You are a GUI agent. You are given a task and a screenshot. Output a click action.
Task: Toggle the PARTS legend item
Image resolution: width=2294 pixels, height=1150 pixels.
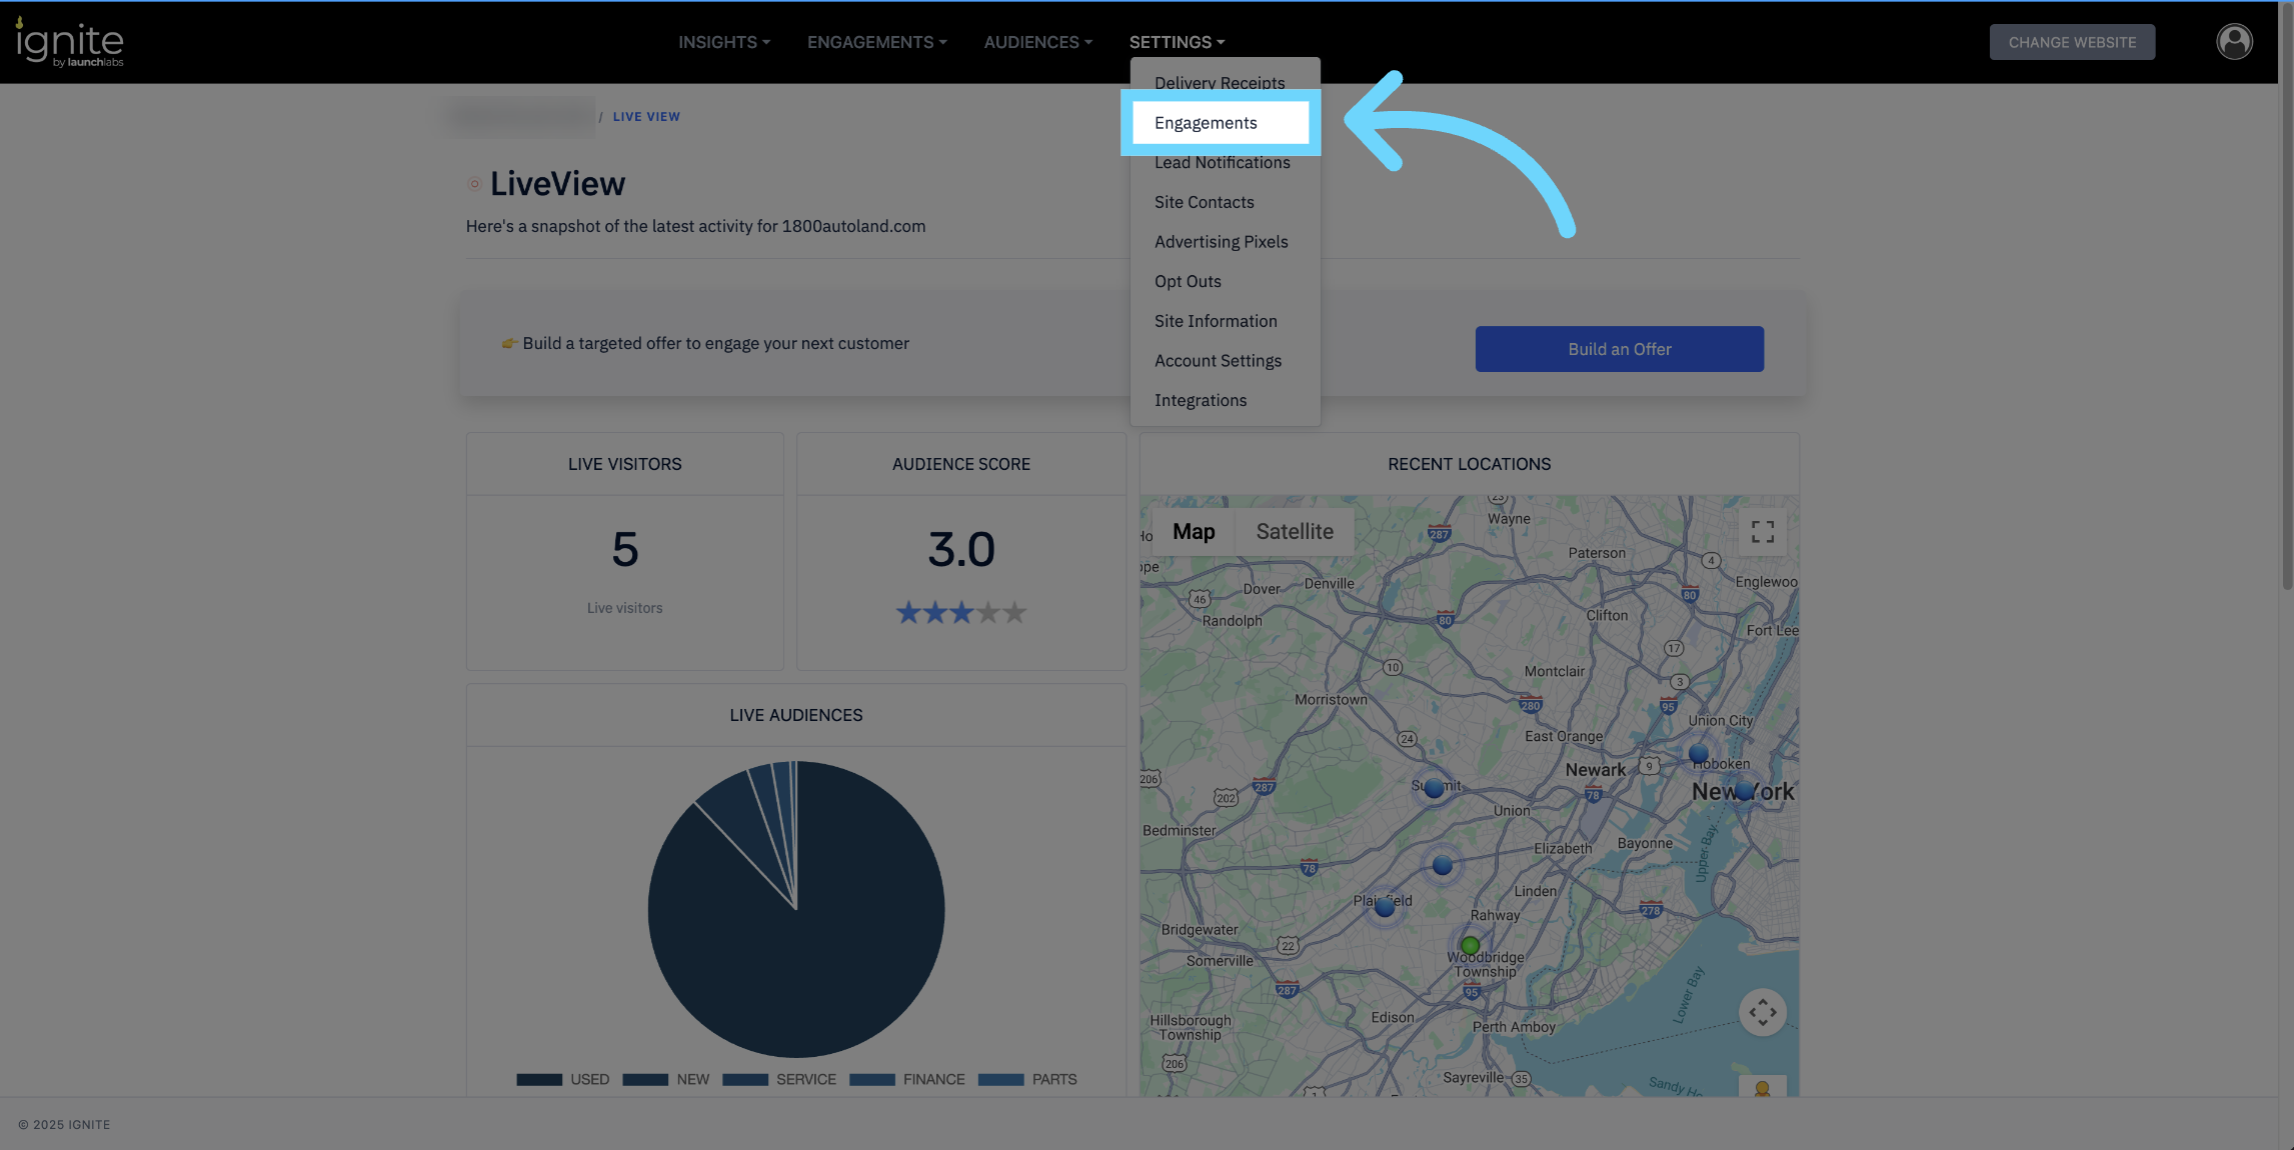click(1027, 1079)
